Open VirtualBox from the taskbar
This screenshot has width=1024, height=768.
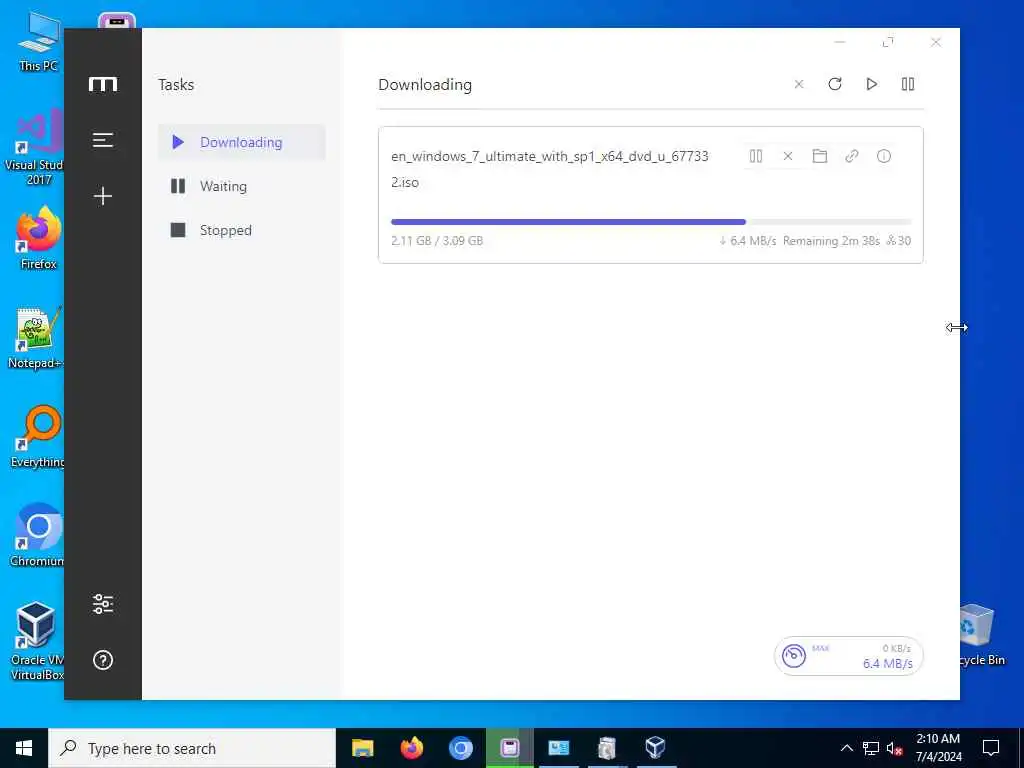tap(655, 748)
